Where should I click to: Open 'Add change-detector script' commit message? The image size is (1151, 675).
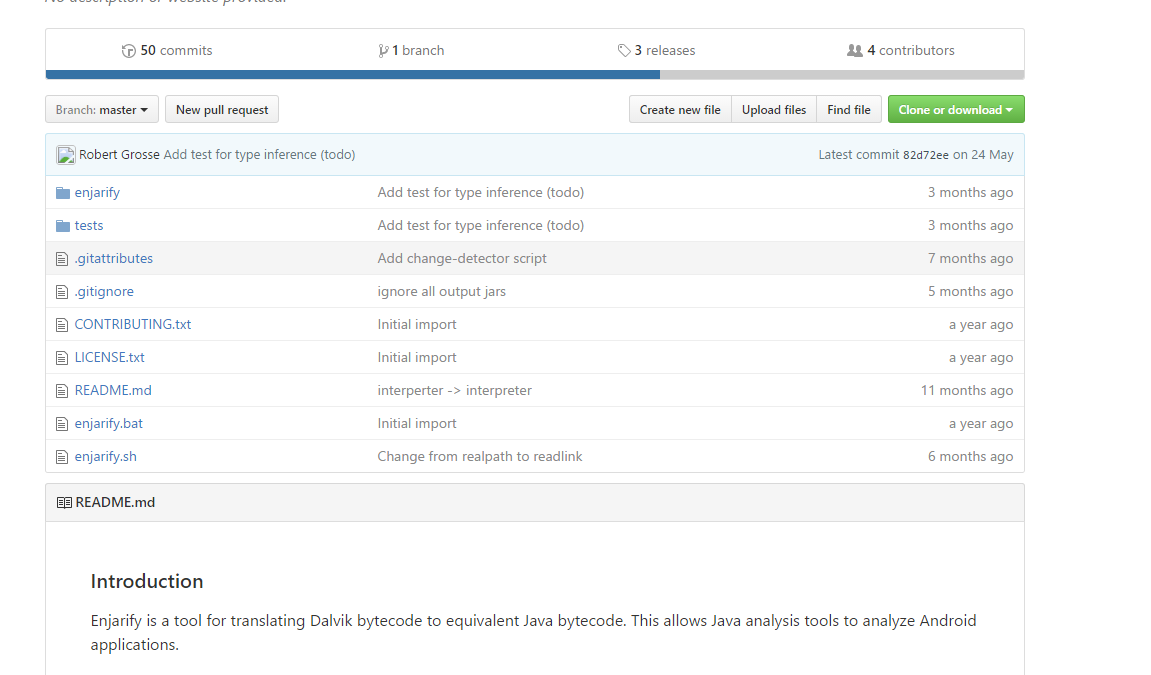462,258
